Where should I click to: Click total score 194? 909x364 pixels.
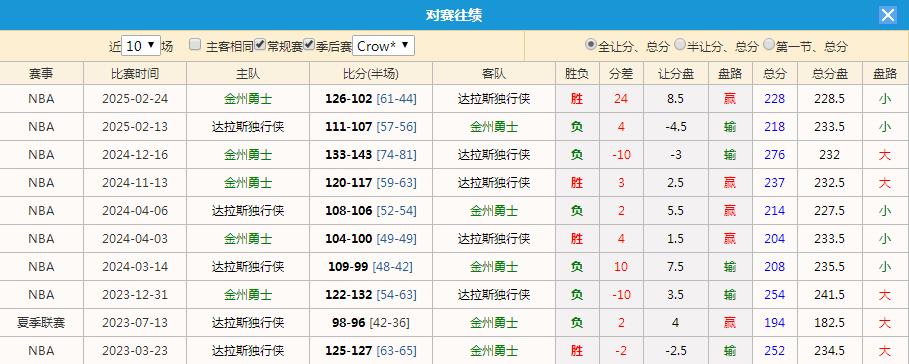click(775, 322)
